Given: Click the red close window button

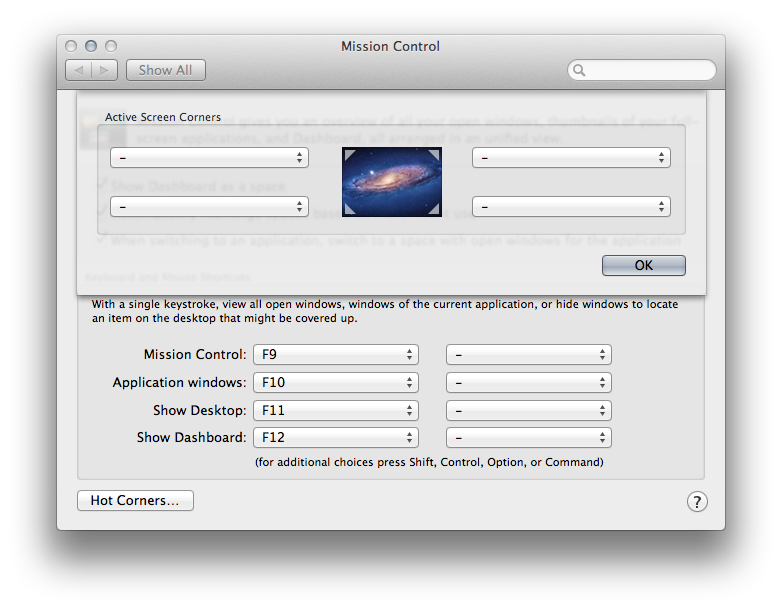Looking at the screenshot, I should 71,46.
